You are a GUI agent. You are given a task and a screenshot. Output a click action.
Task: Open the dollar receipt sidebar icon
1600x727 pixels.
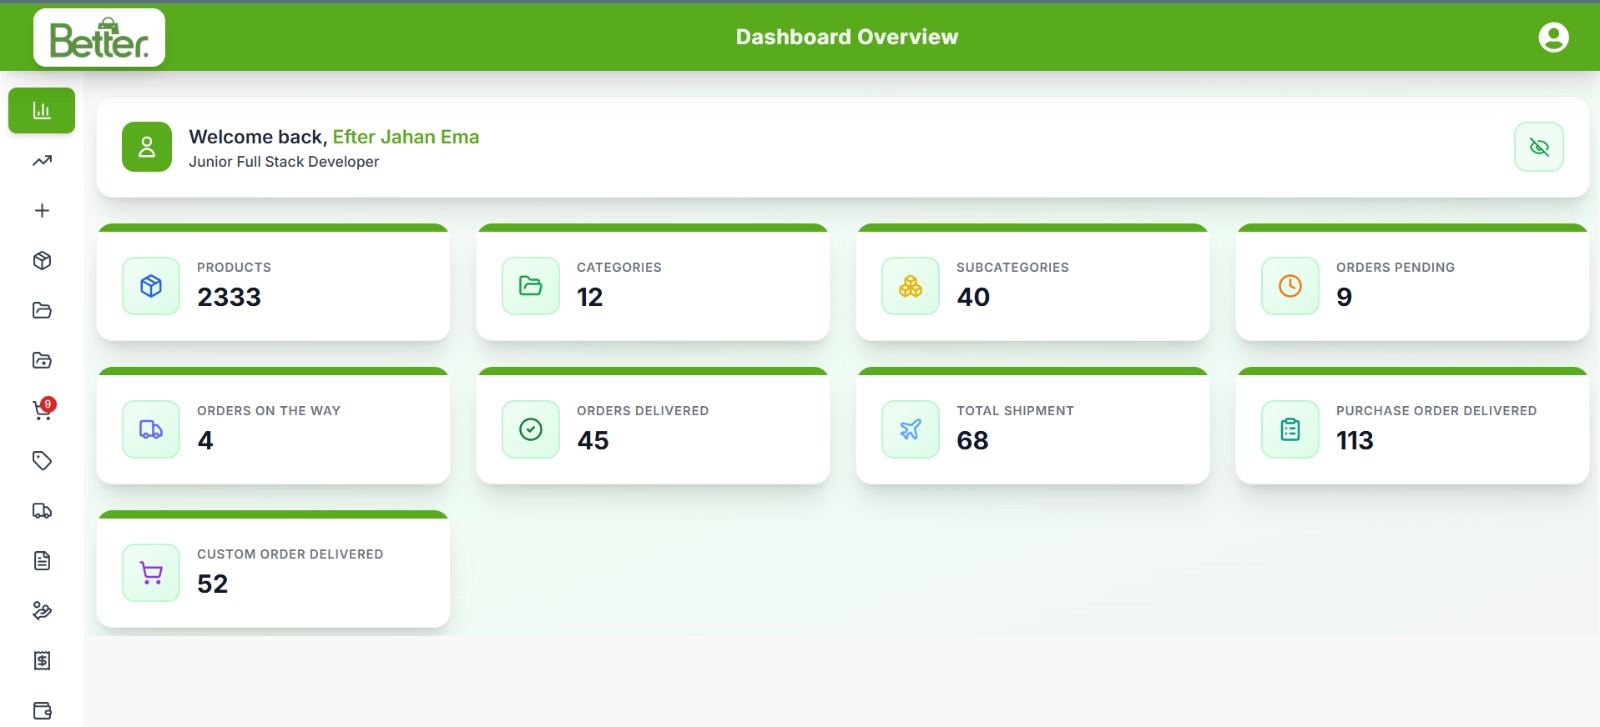click(42, 660)
